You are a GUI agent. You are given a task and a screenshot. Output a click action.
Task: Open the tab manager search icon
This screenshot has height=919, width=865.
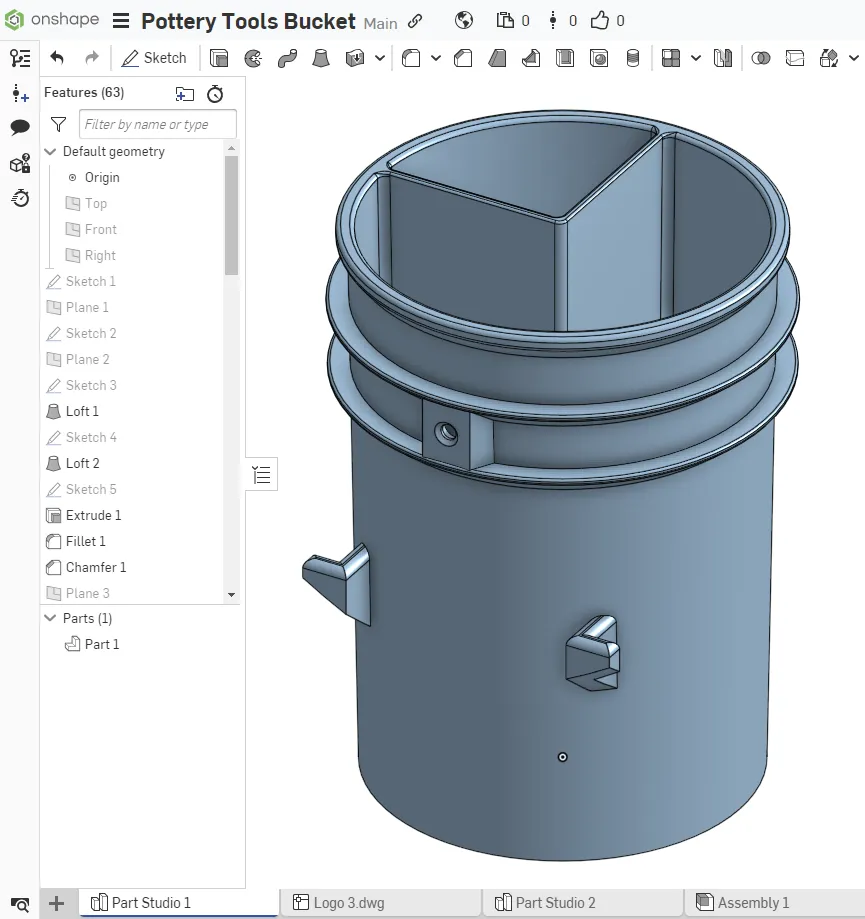(20, 904)
